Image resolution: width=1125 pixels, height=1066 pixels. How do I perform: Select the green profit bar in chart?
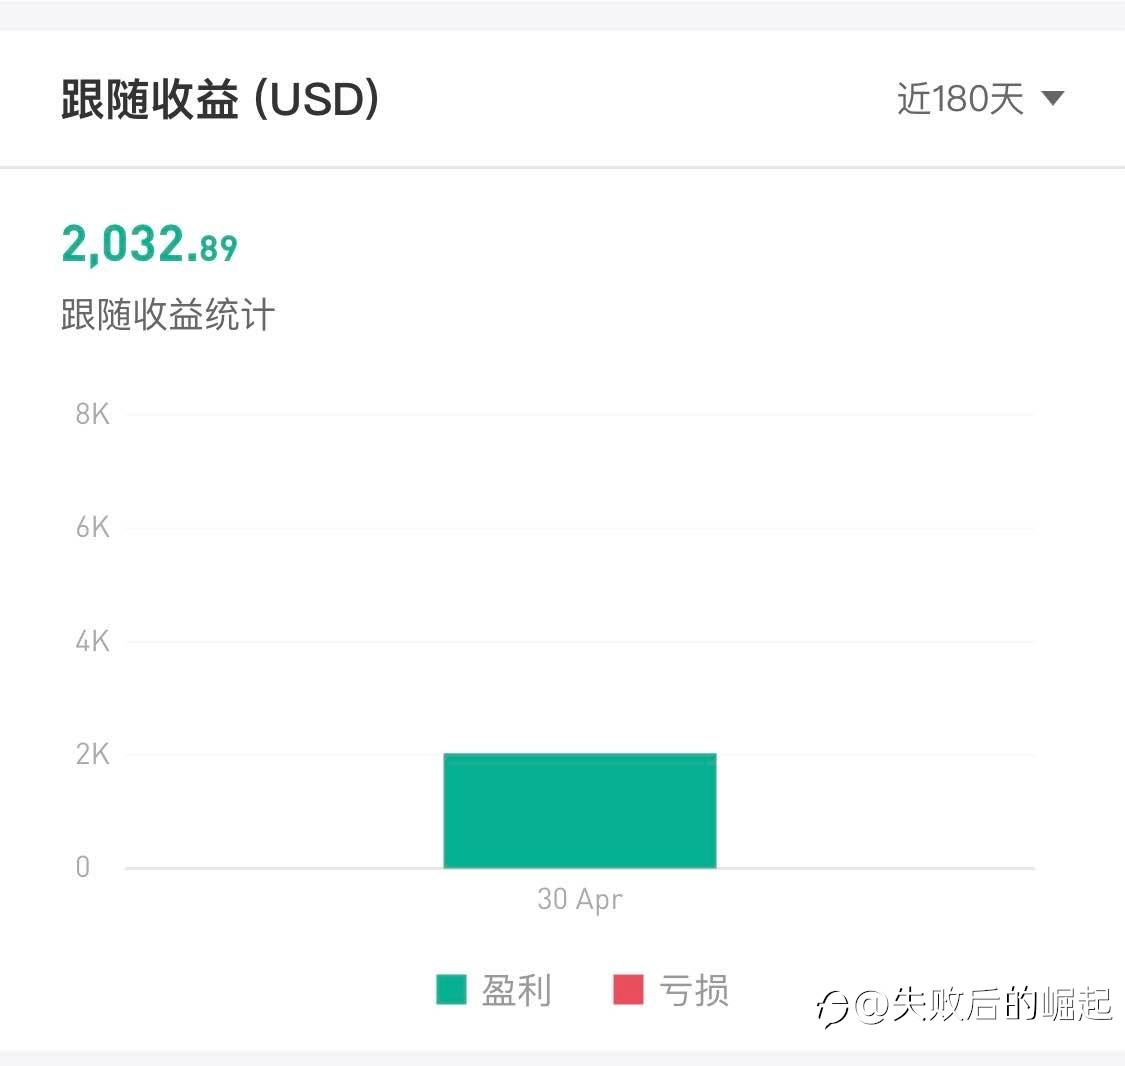pyautogui.click(x=580, y=811)
